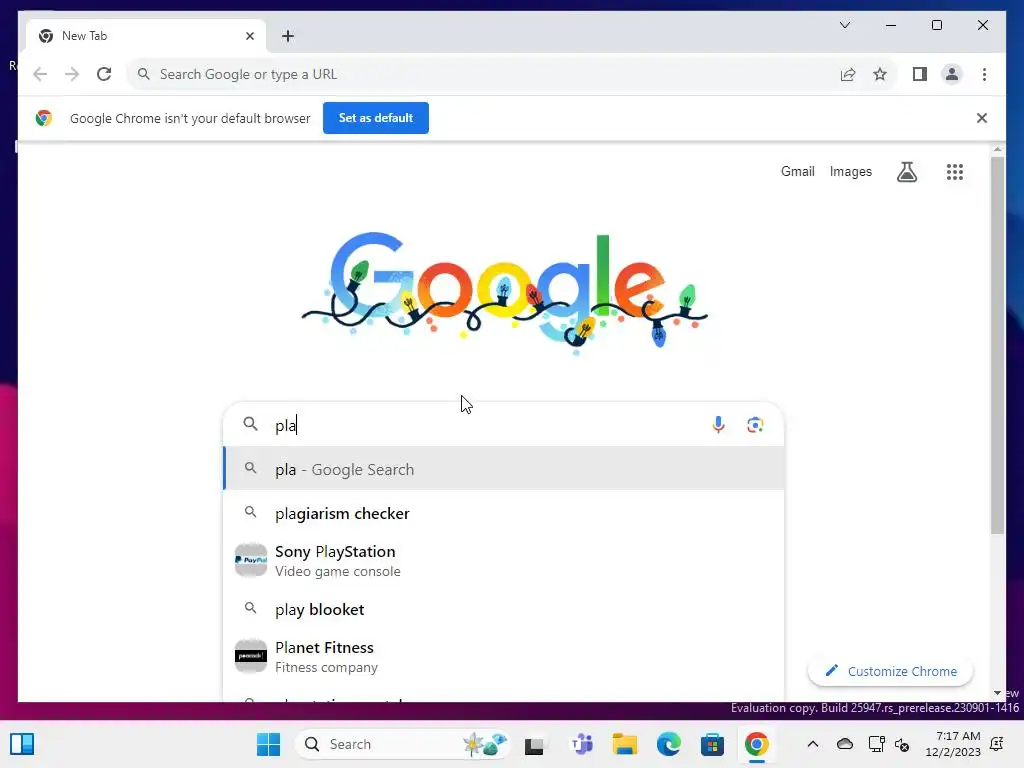Share this page icon in address bar

(x=848, y=74)
